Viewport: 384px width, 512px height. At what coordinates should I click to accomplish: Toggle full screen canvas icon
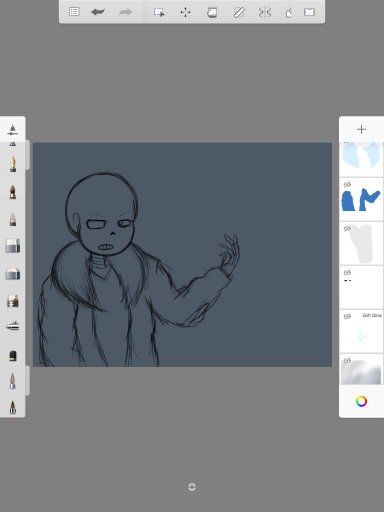coord(310,12)
